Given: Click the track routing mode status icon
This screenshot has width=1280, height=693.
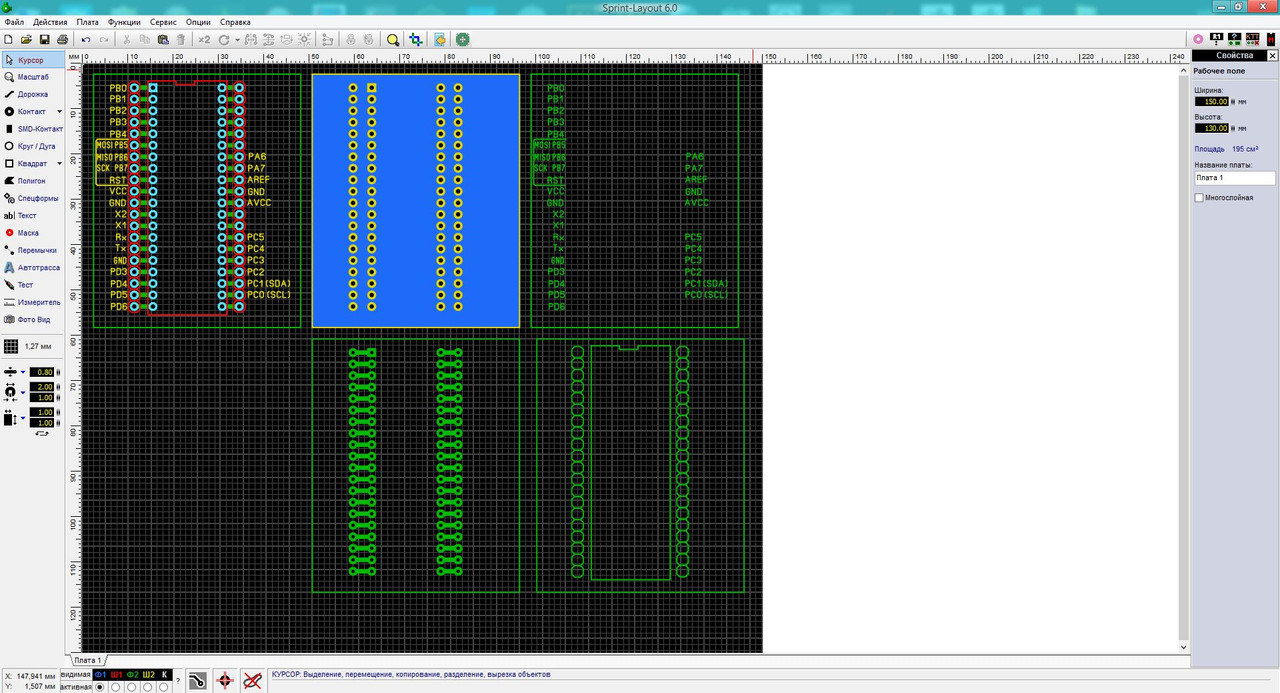Looking at the screenshot, I should click(198, 681).
